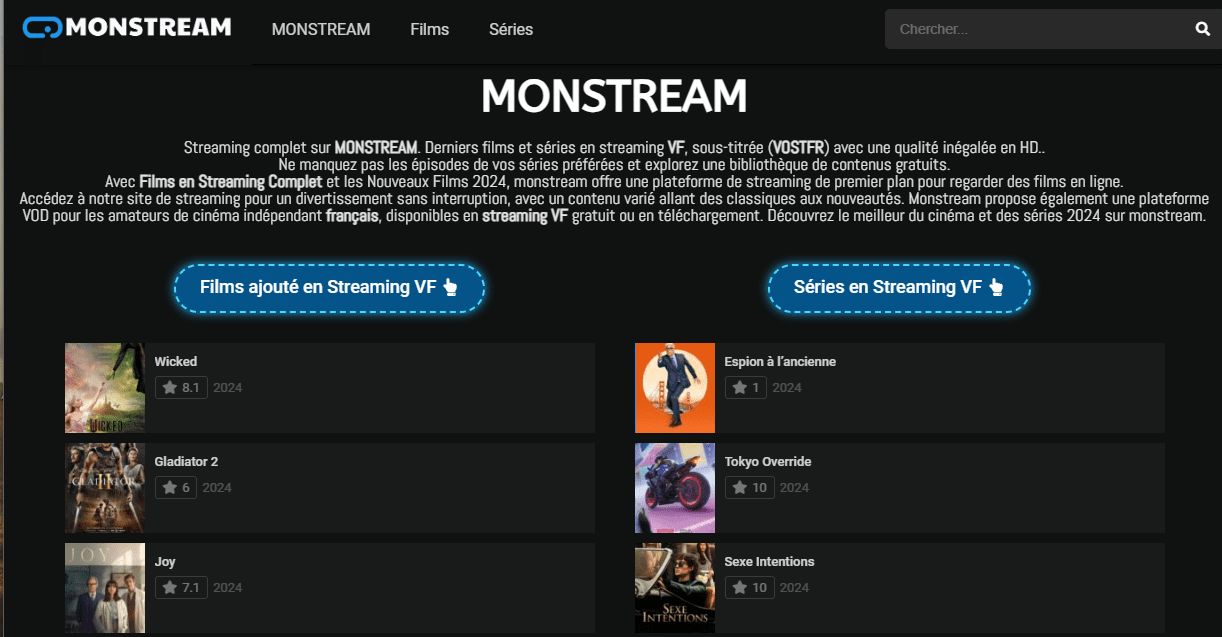
Task: Click the bold "Films en Streaming Complet" text
Action: (231, 182)
